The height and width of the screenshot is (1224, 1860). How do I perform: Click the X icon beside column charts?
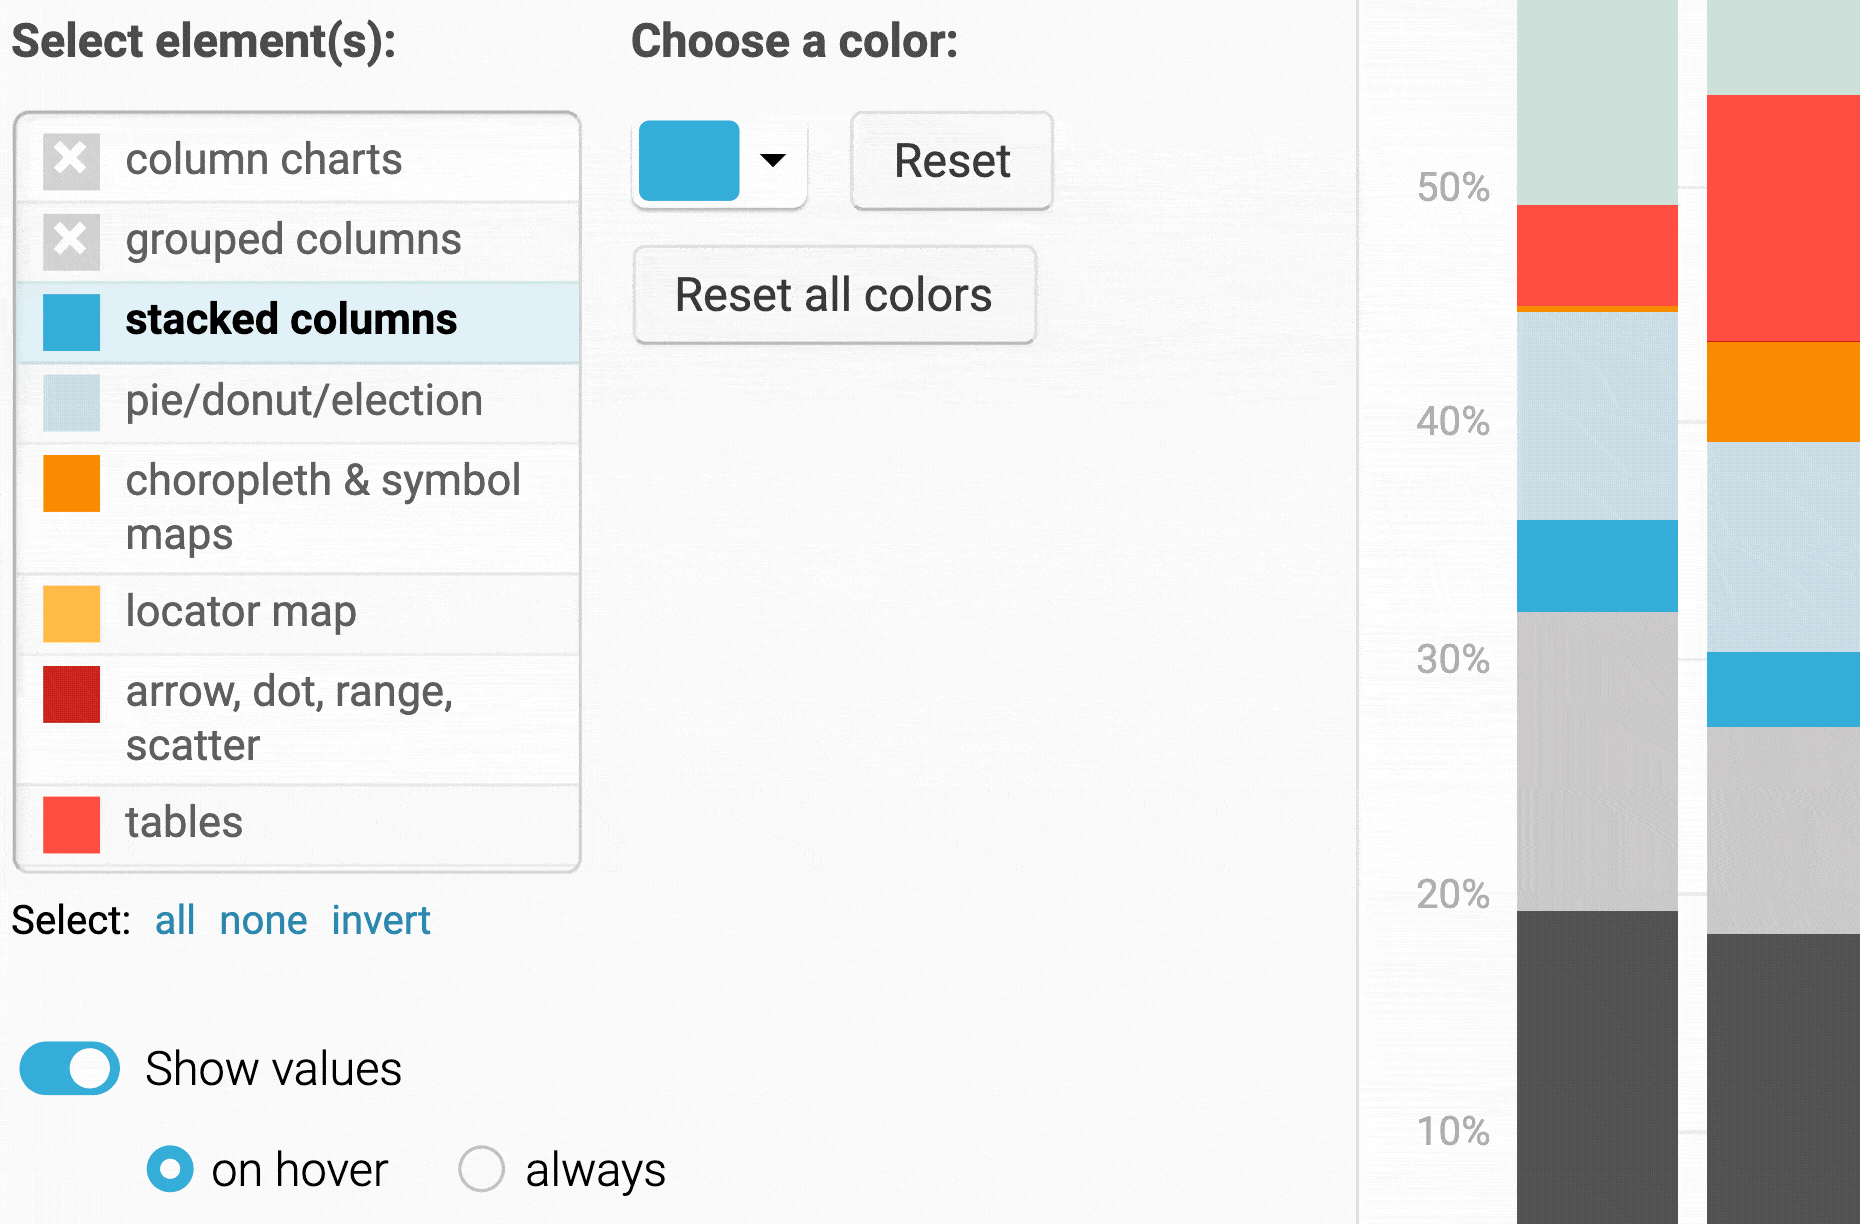[x=71, y=160]
